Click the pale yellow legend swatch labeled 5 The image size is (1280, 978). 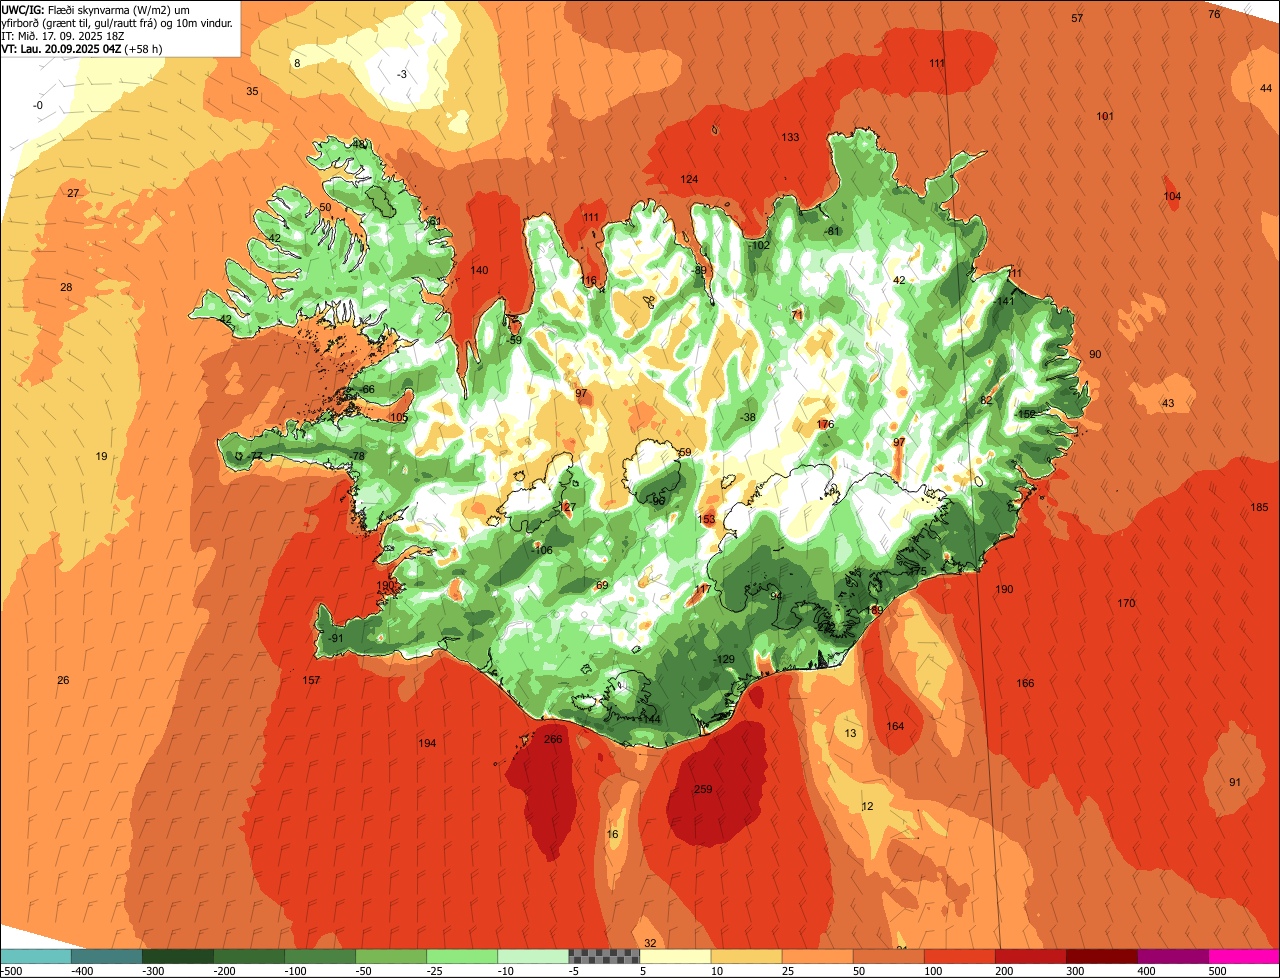675,957
